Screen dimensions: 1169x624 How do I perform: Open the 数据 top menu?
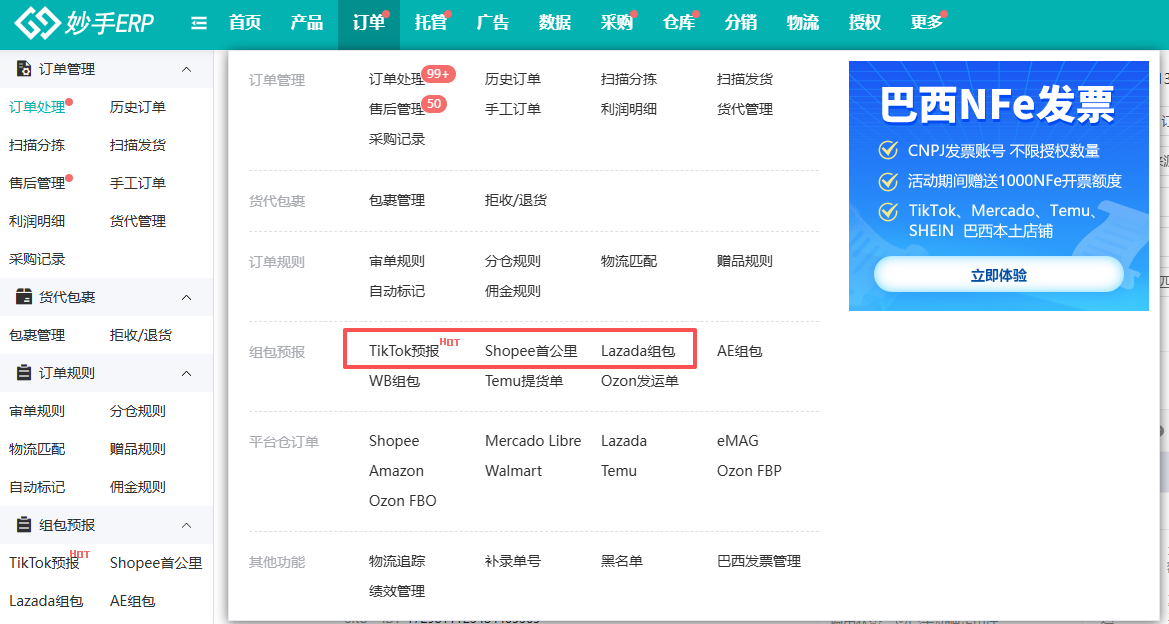point(555,23)
